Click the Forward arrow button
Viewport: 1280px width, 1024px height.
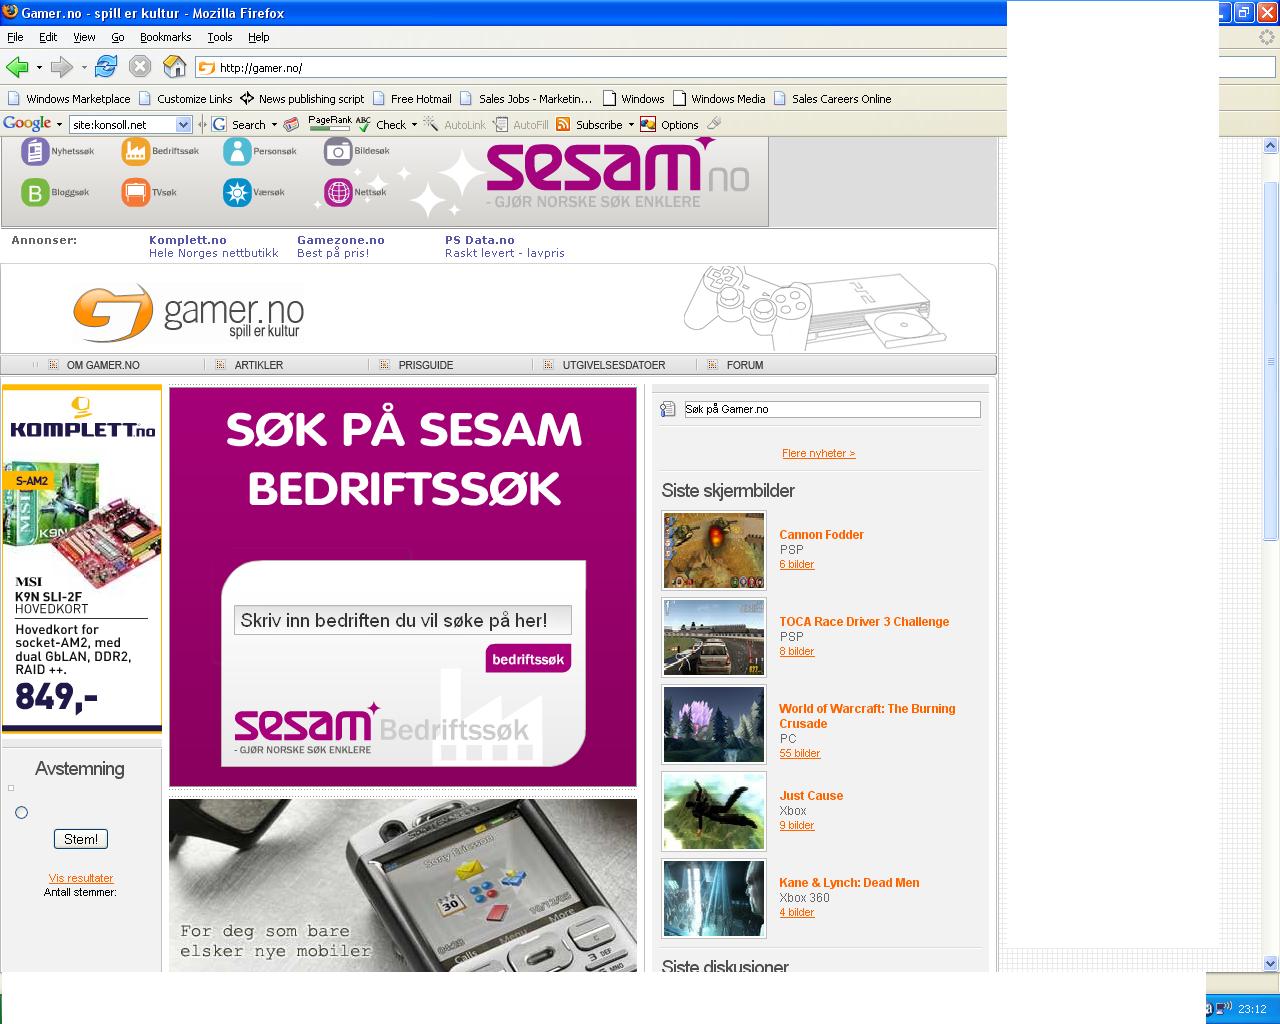click(x=62, y=67)
